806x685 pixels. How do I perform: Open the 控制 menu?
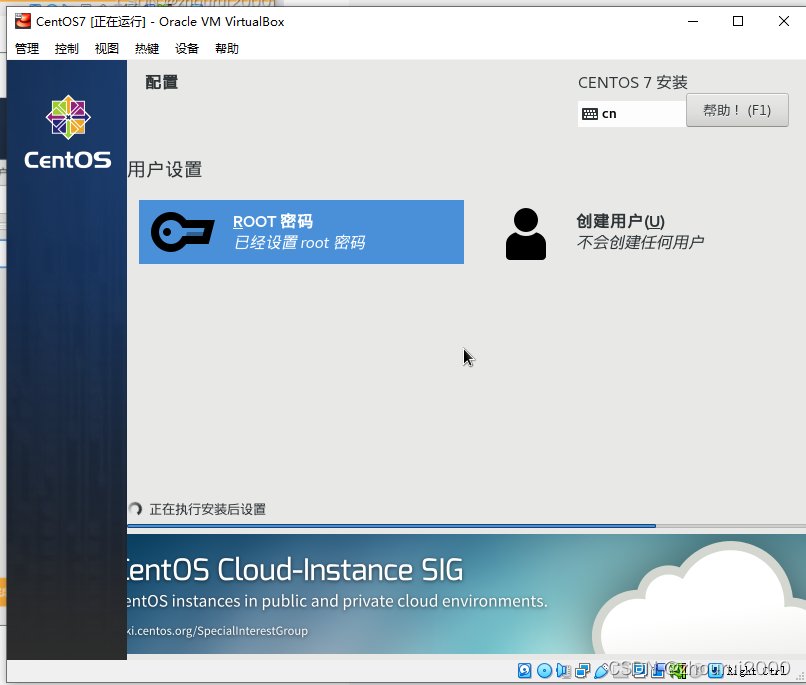[x=67, y=49]
